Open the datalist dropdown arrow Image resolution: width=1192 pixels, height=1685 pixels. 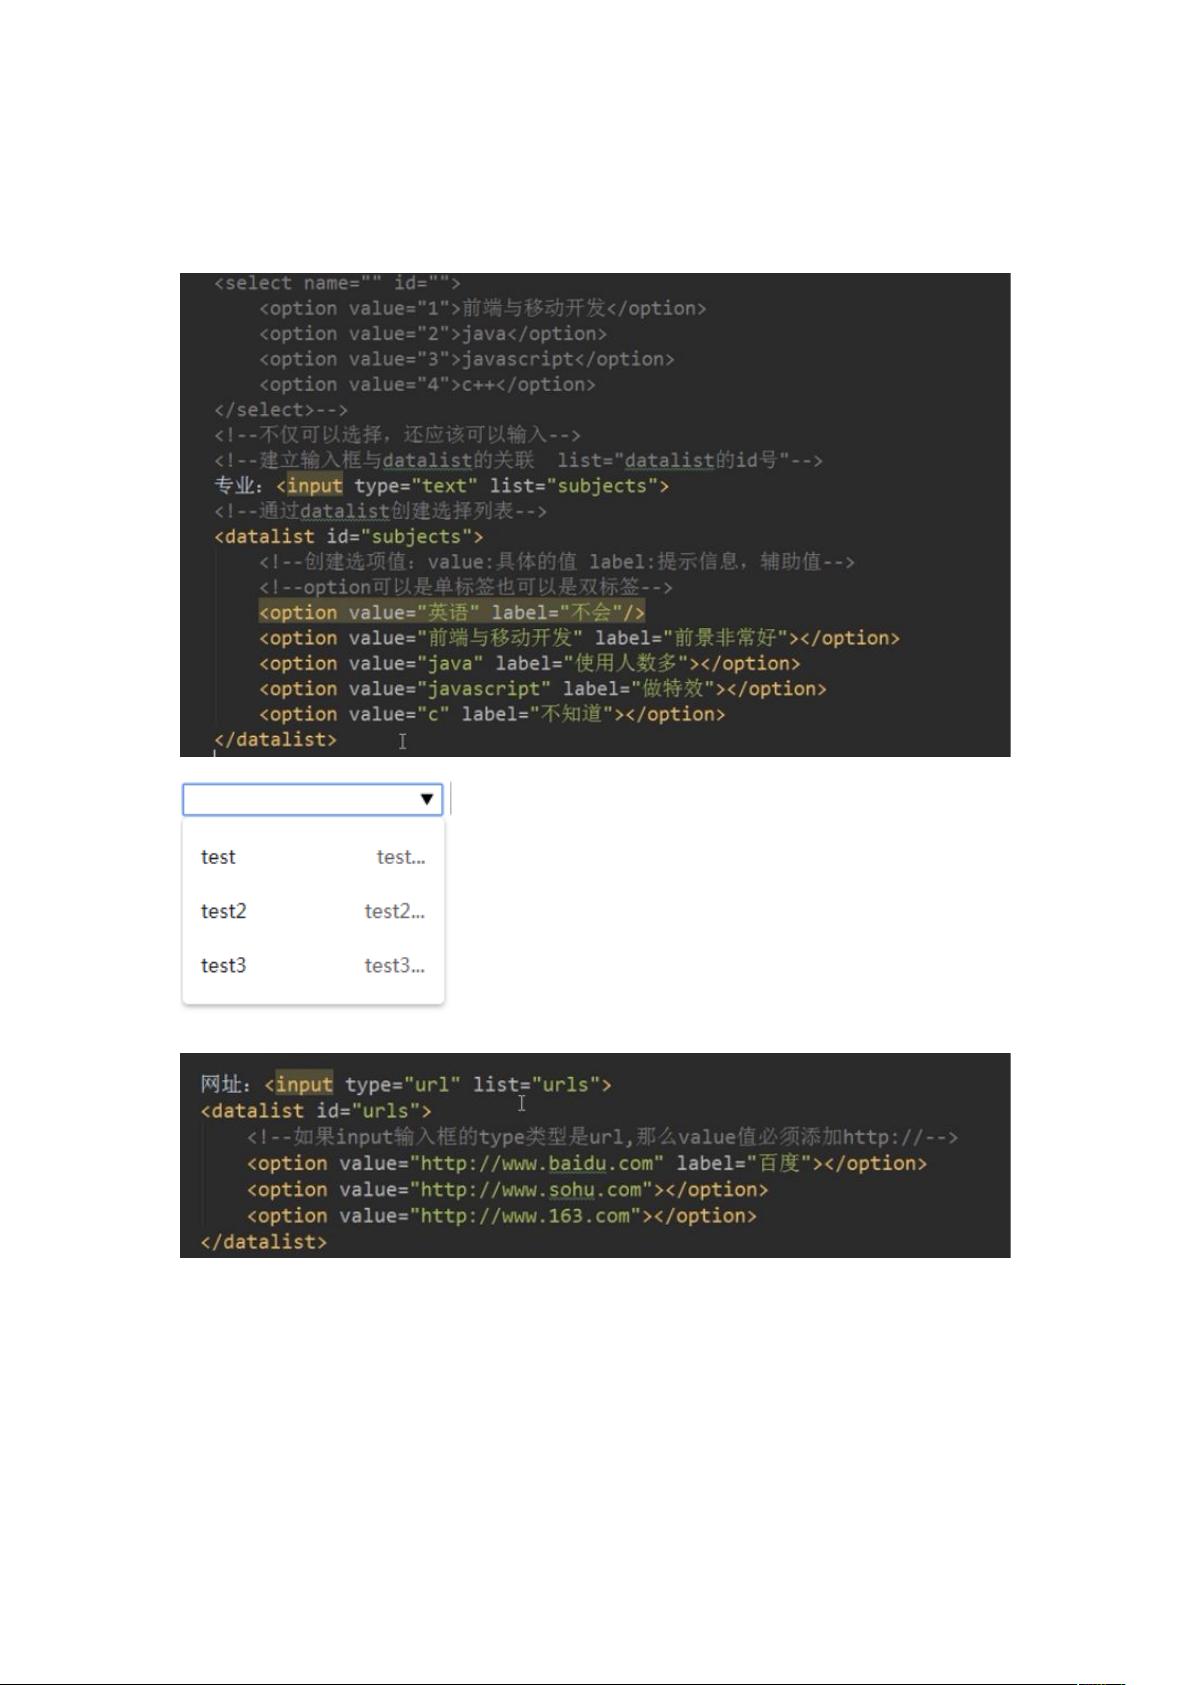tap(427, 799)
